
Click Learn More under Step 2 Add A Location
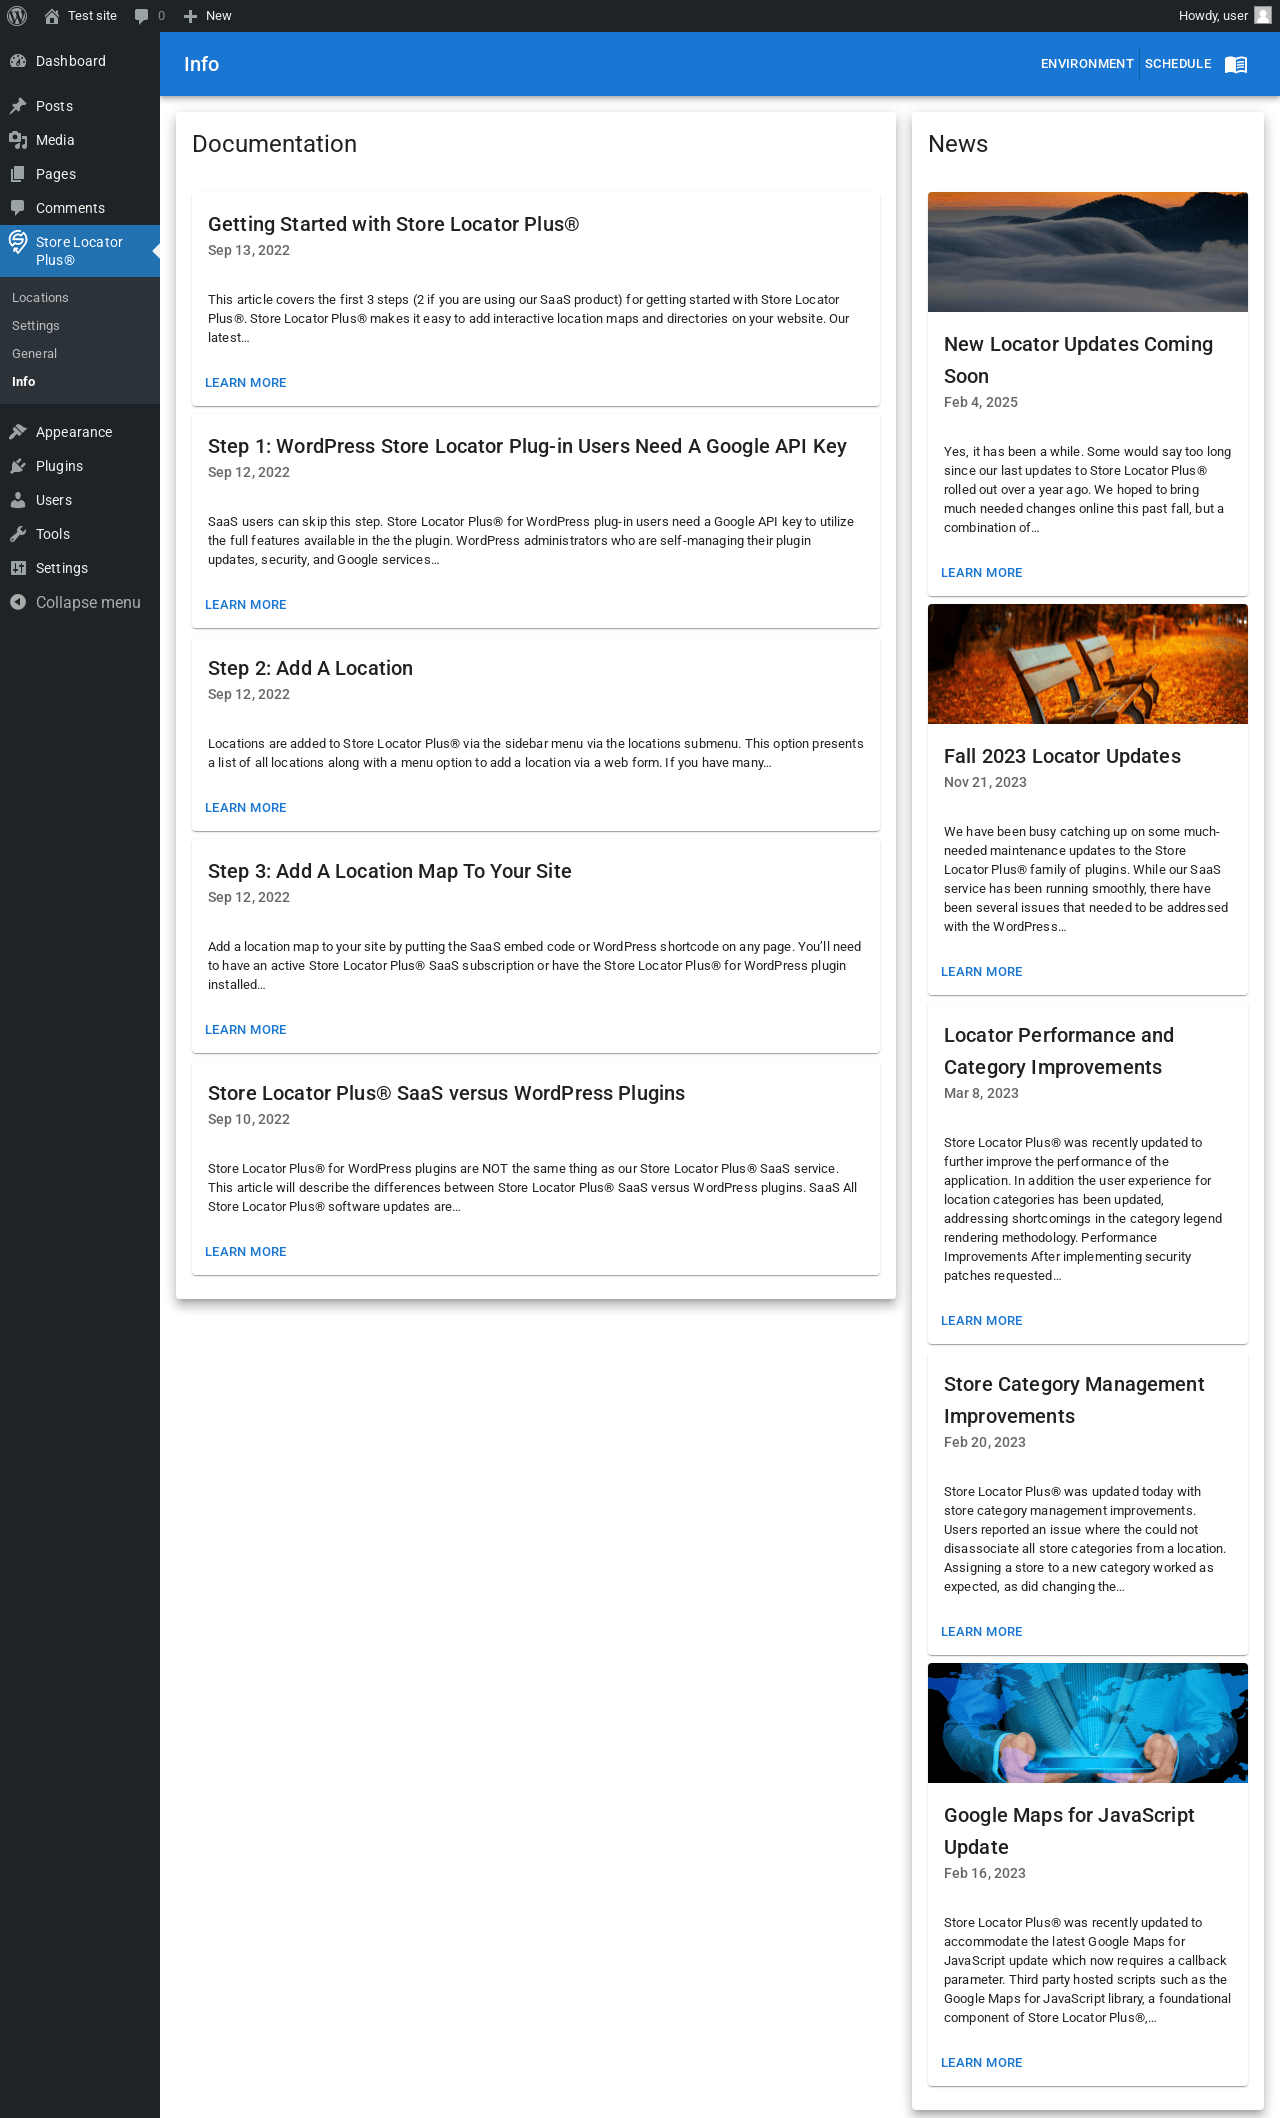point(246,808)
